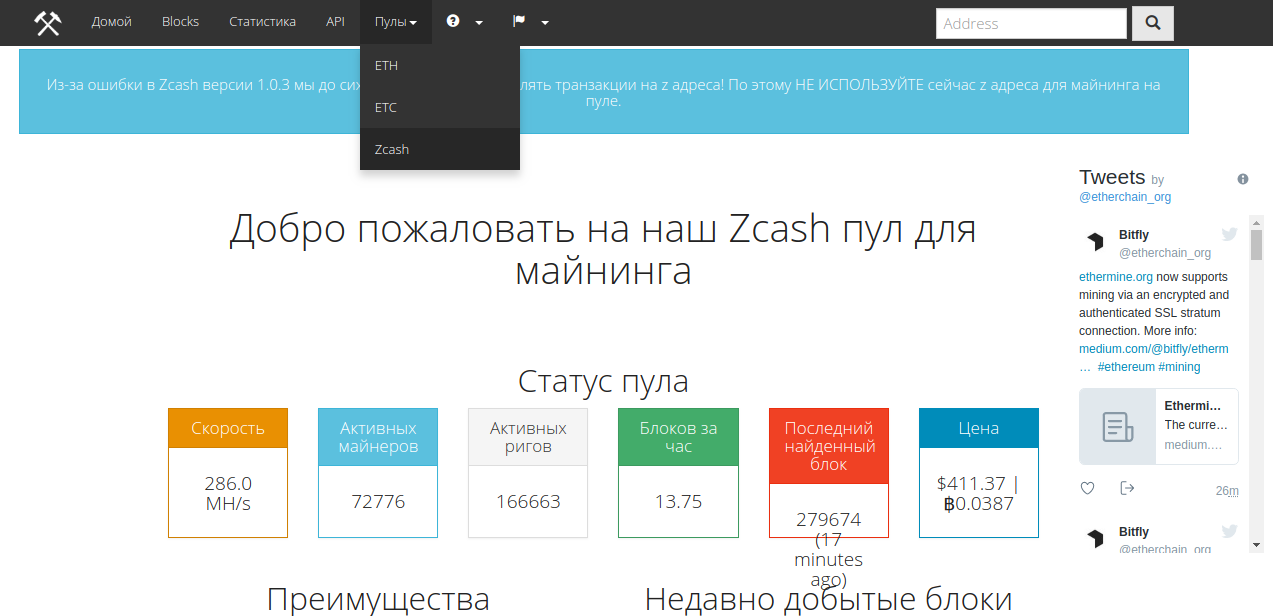
Task: Click the Twitter bird icon in the second tweet
Action: coord(1229,531)
